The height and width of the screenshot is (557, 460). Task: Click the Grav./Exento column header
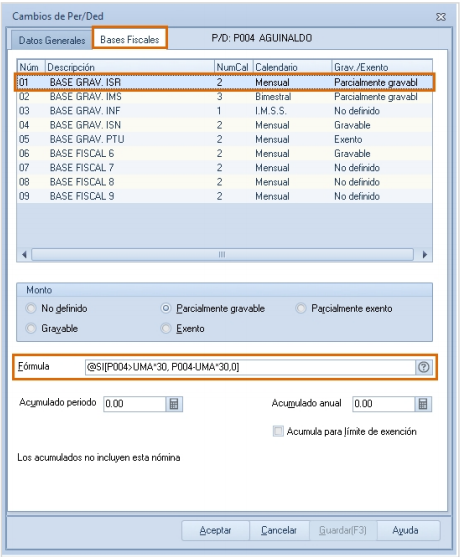coord(382,67)
